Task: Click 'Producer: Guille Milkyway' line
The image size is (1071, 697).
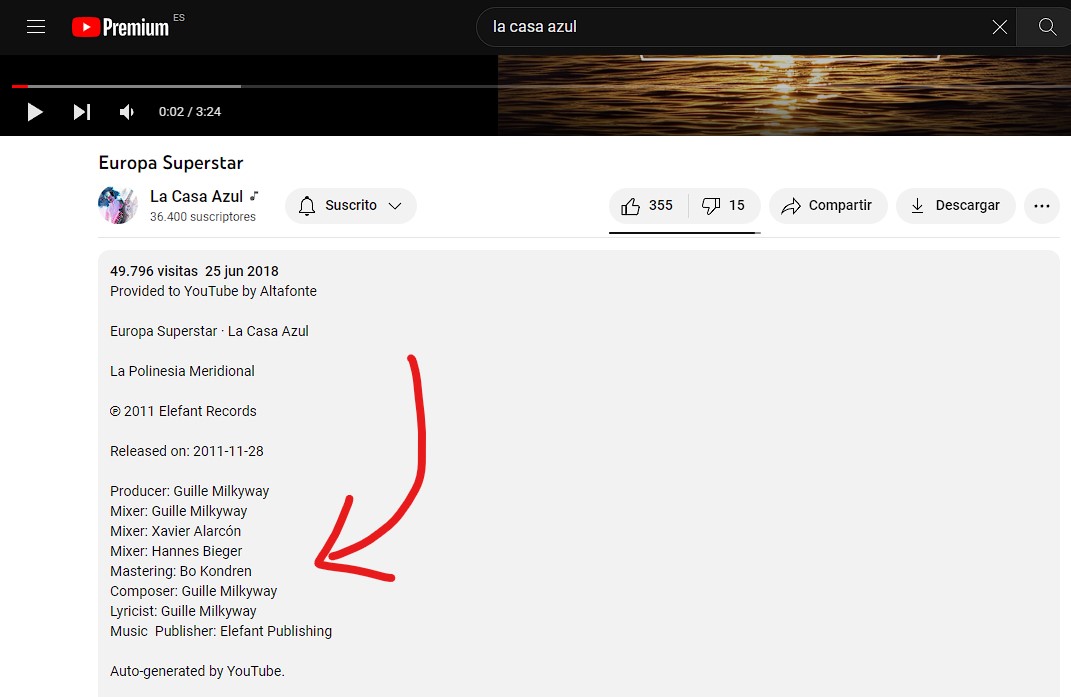Action: coord(189,491)
